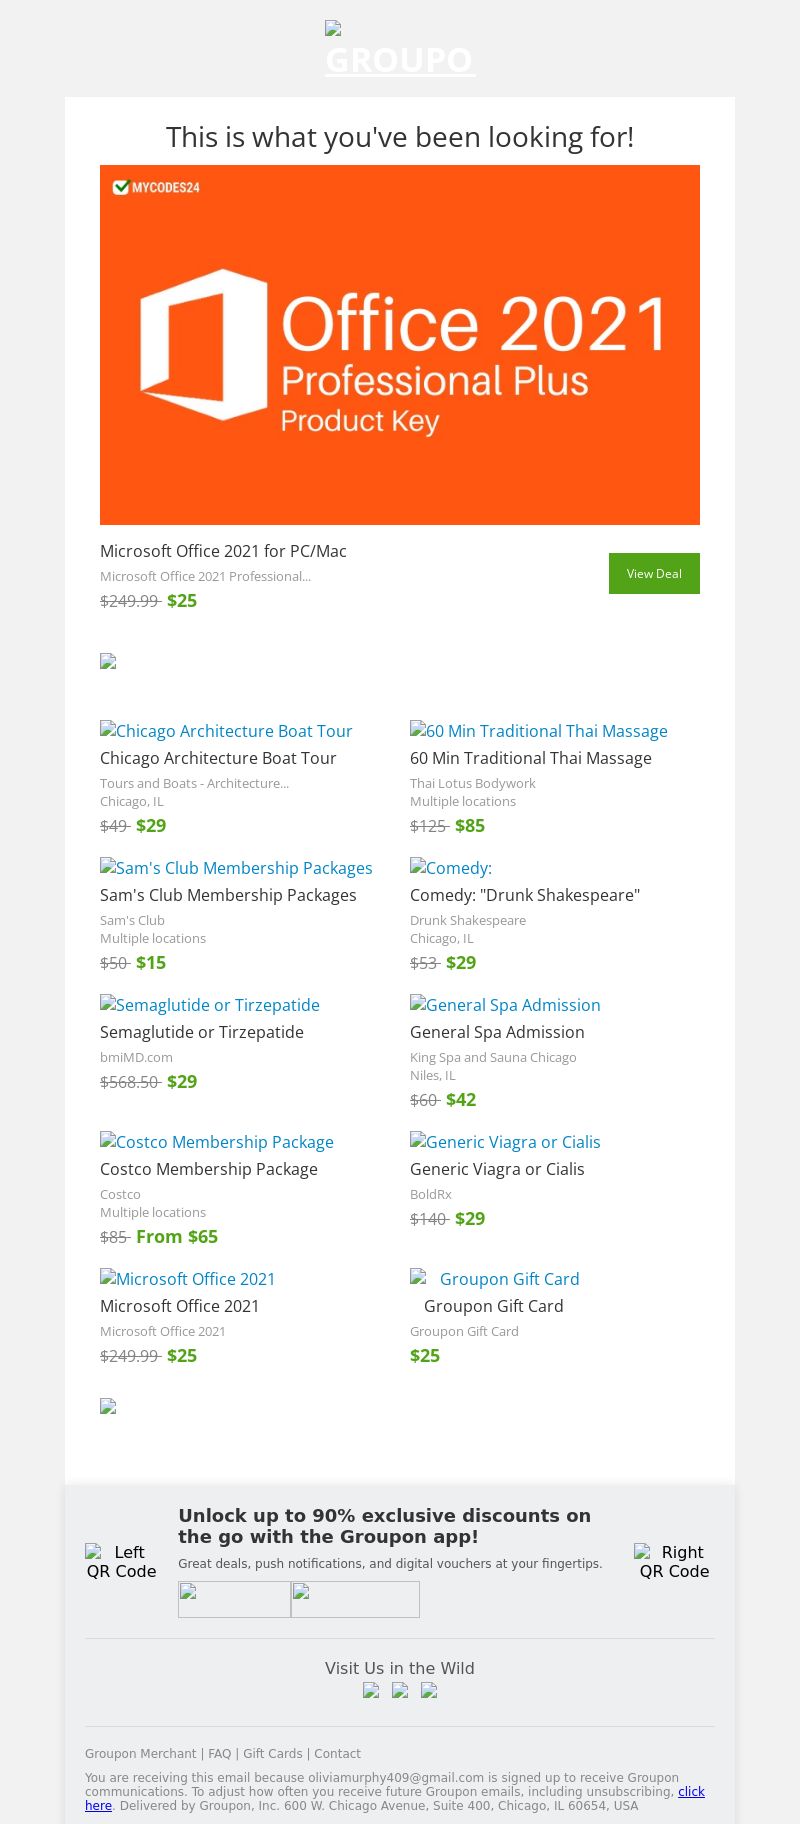Open the Office 2021 Professional Plus banner
The width and height of the screenshot is (800, 1824).
400,345
